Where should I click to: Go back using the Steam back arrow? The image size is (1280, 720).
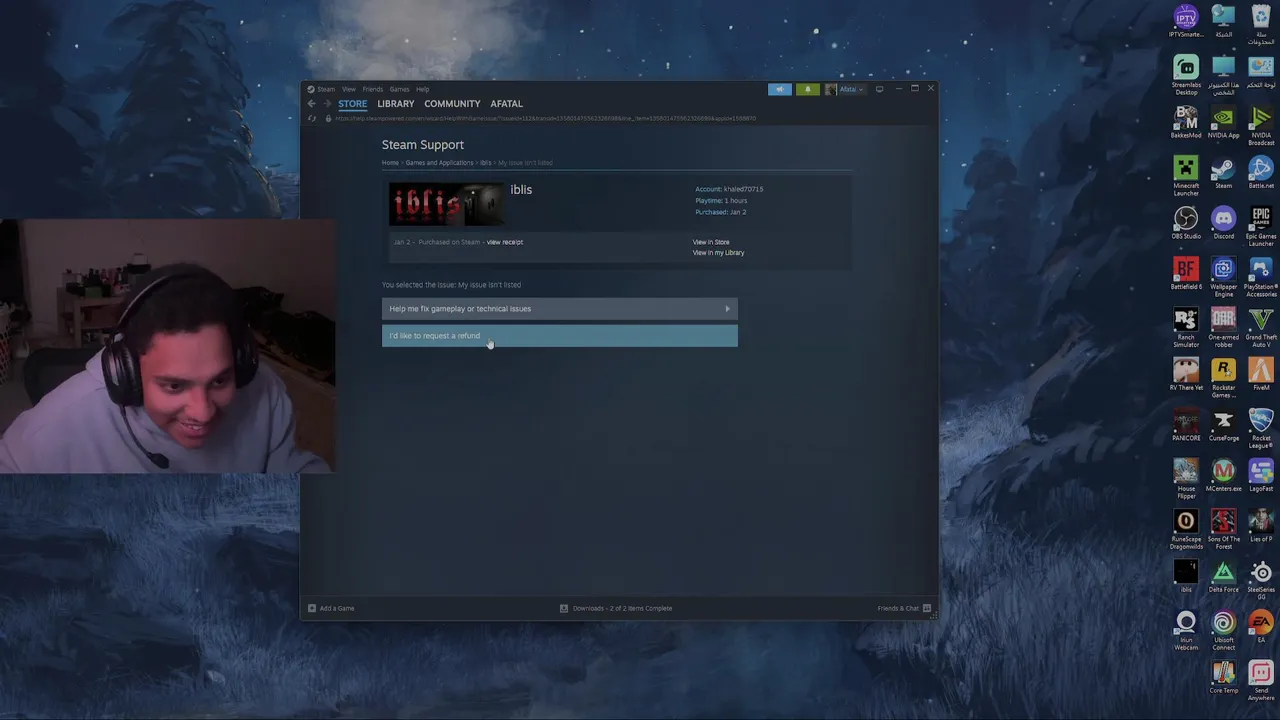tap(312, 104)
